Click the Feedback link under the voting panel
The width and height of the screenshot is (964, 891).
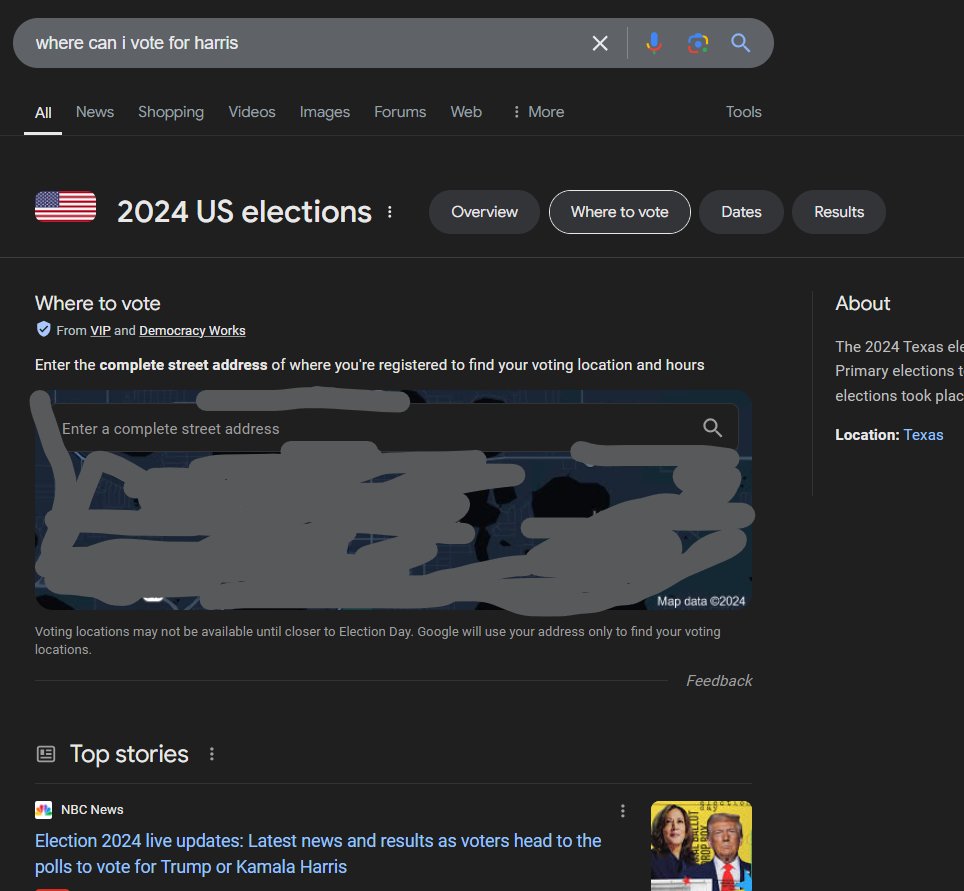tap(719, 681)
